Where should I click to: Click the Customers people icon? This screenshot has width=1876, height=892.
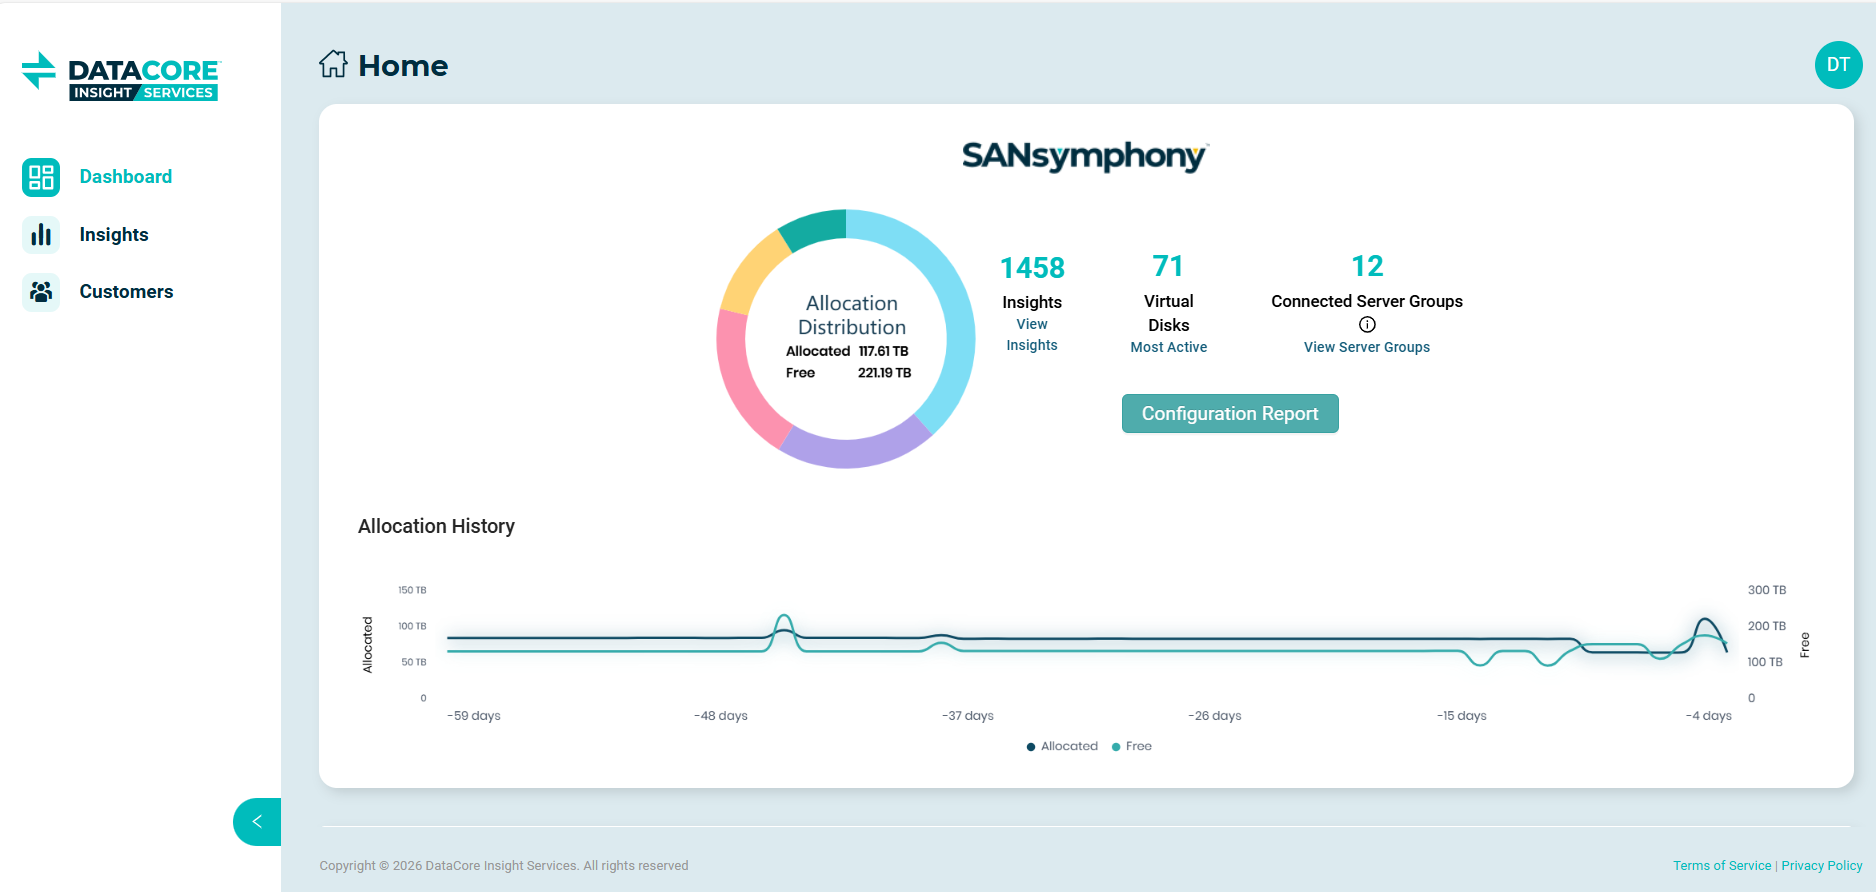41,292
